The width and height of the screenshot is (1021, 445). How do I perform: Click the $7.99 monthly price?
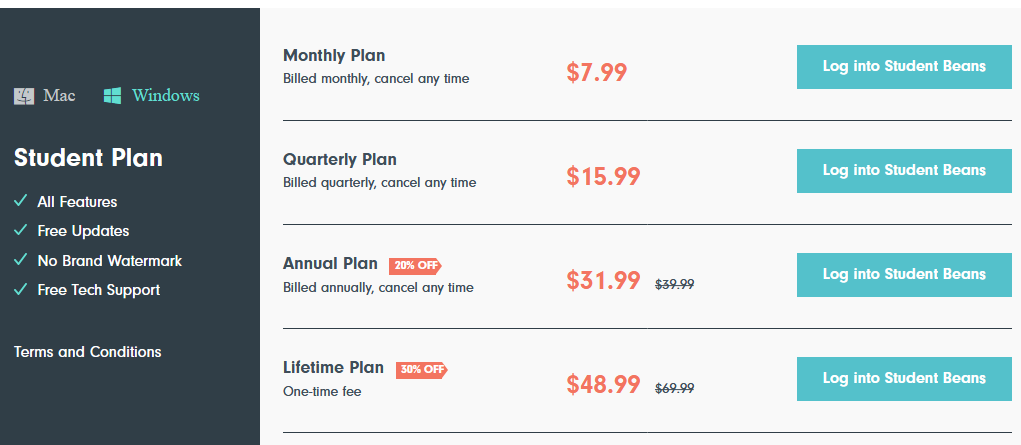596,73
